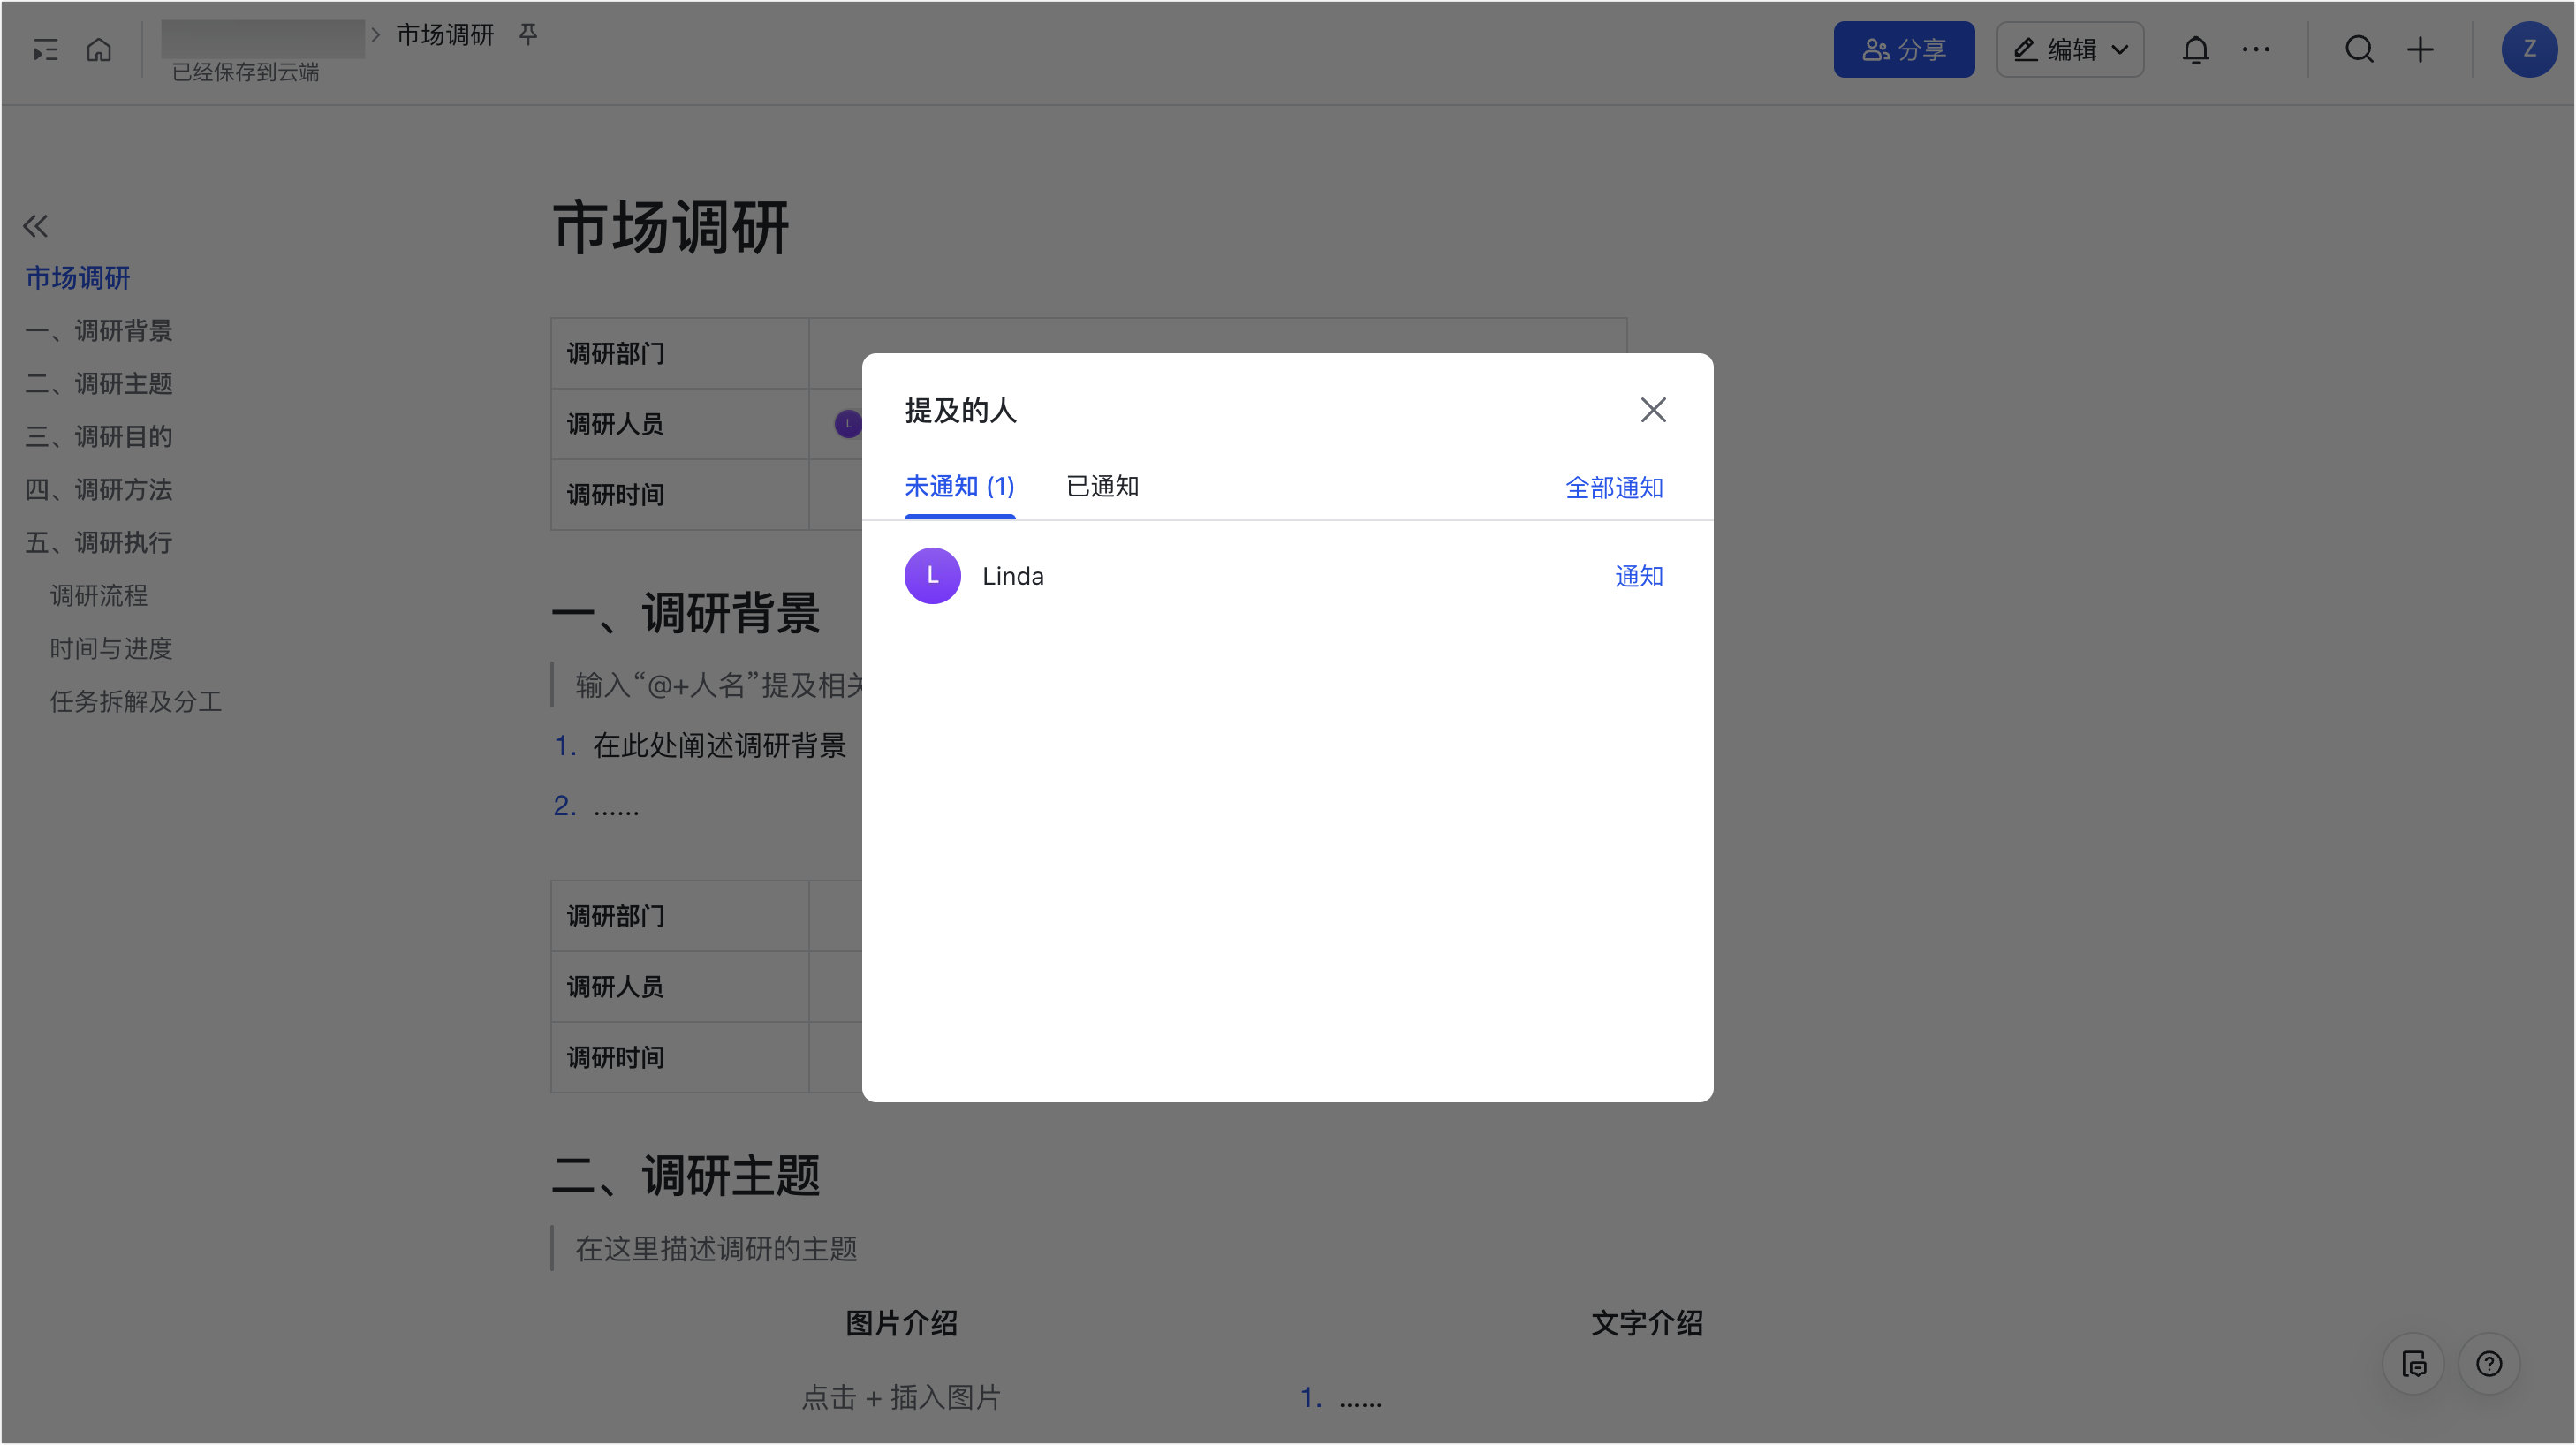Click the first 调研时间 table cell

click(x=679, y=495)
